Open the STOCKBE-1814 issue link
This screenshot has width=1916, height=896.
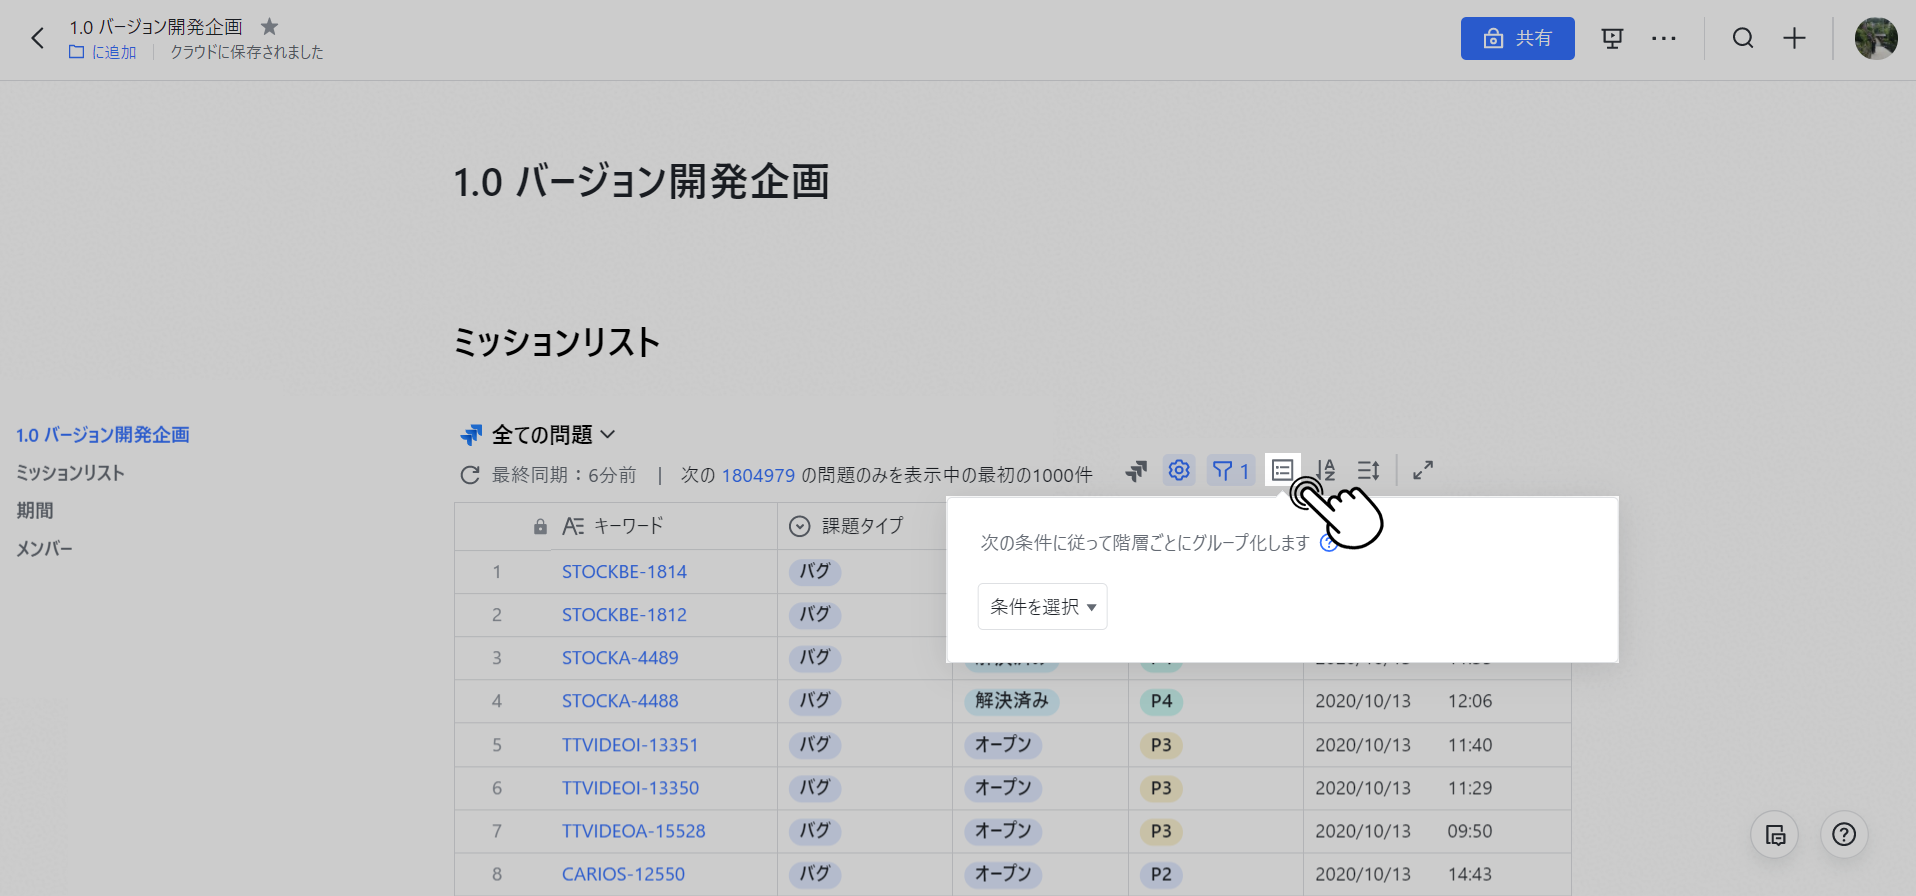click(x=624, y=572)
